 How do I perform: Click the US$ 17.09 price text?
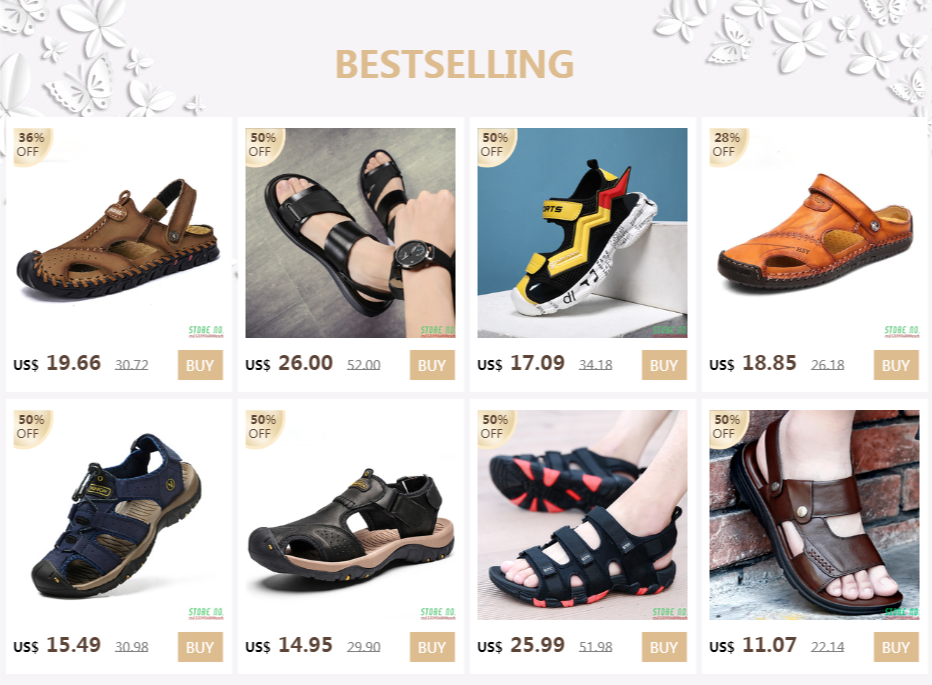point(521,363)
